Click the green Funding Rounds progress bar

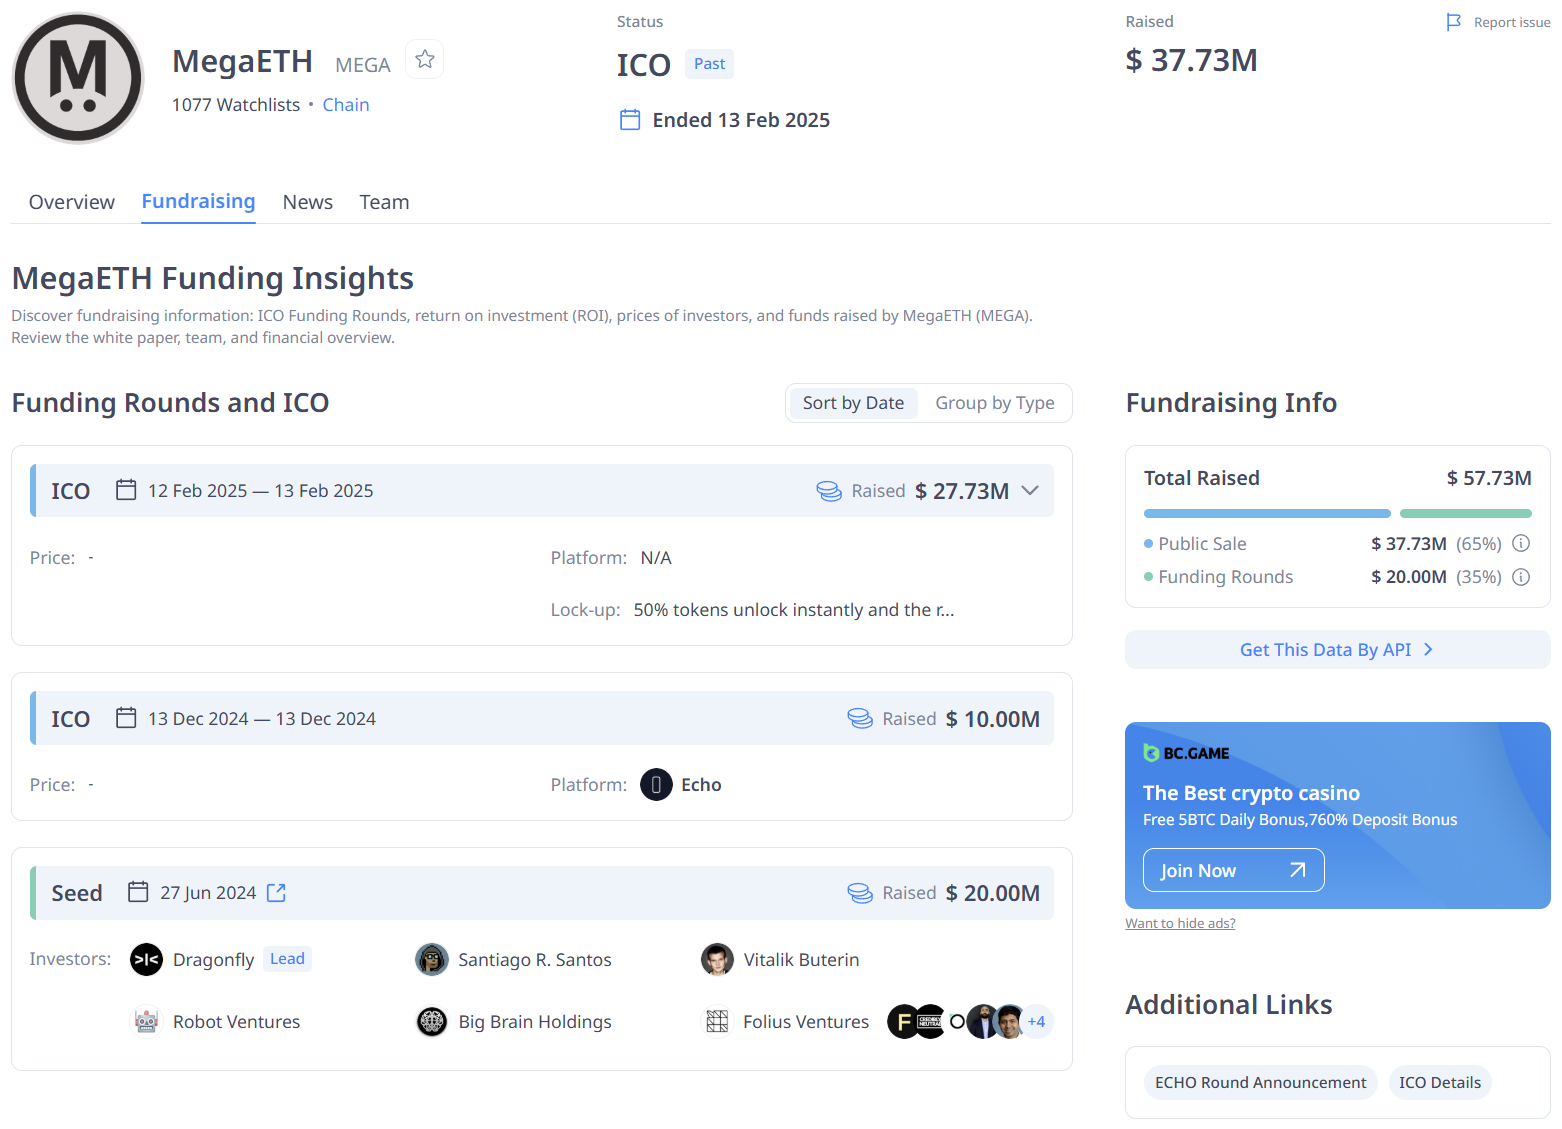[x=1466, y=513]
